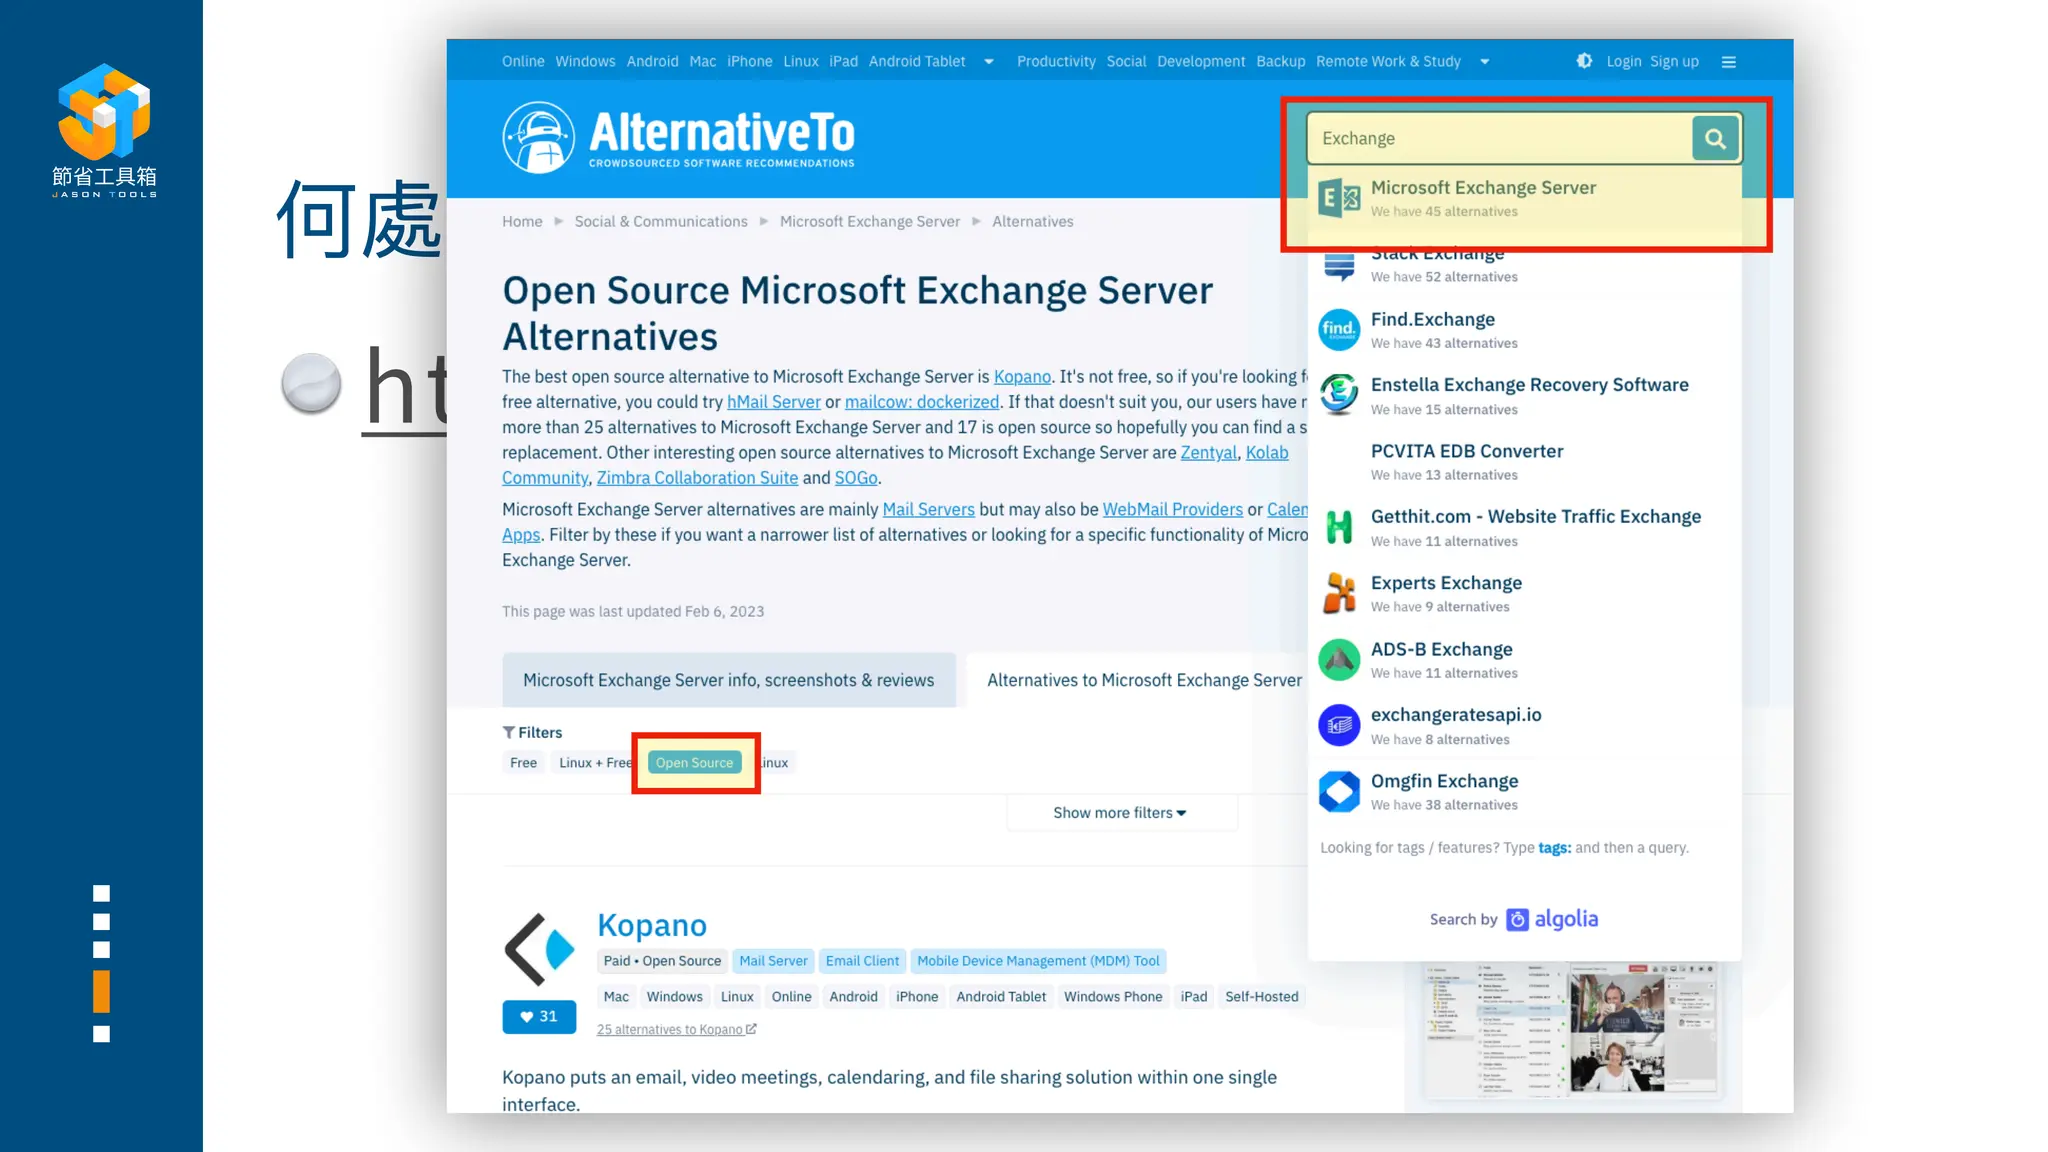The height and width of the screenshot is (1152, 2048).
Task: Click the Windows Phone platform tag
Action: coord(1113,997)
